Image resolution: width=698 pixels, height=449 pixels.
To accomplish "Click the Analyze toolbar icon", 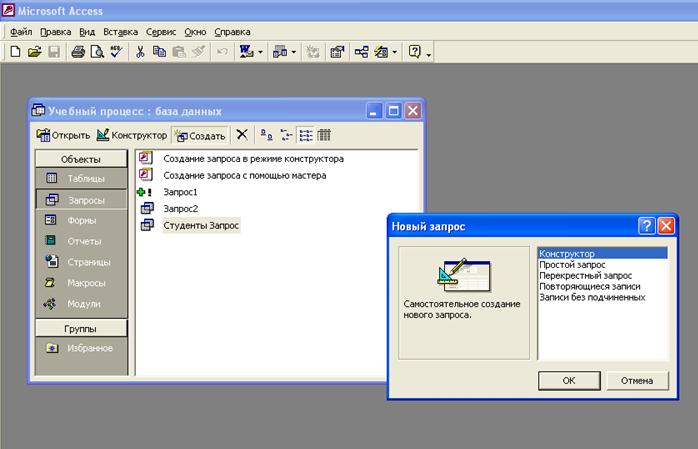I will (280, 52).
